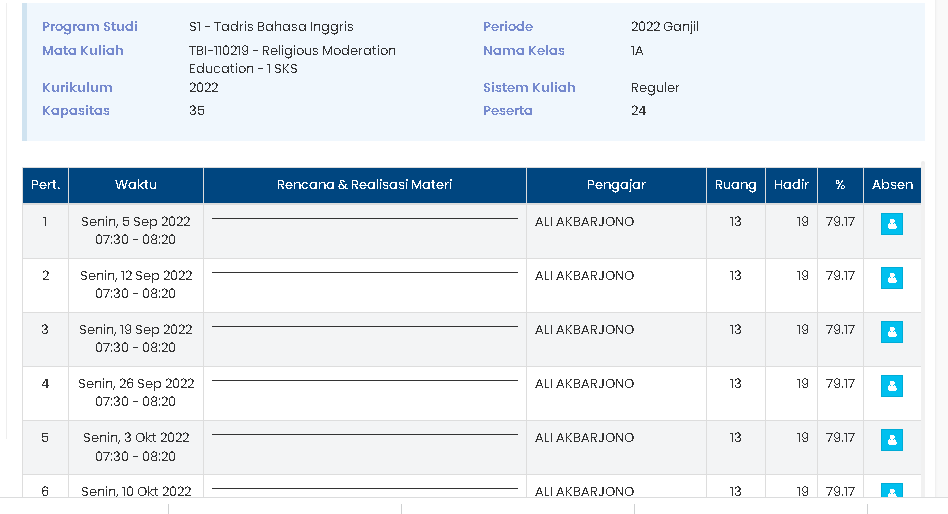Select the Senin, 3 Okt 2022 schedule cell
The height and width of the screenshot is (514, 948).
136,447
